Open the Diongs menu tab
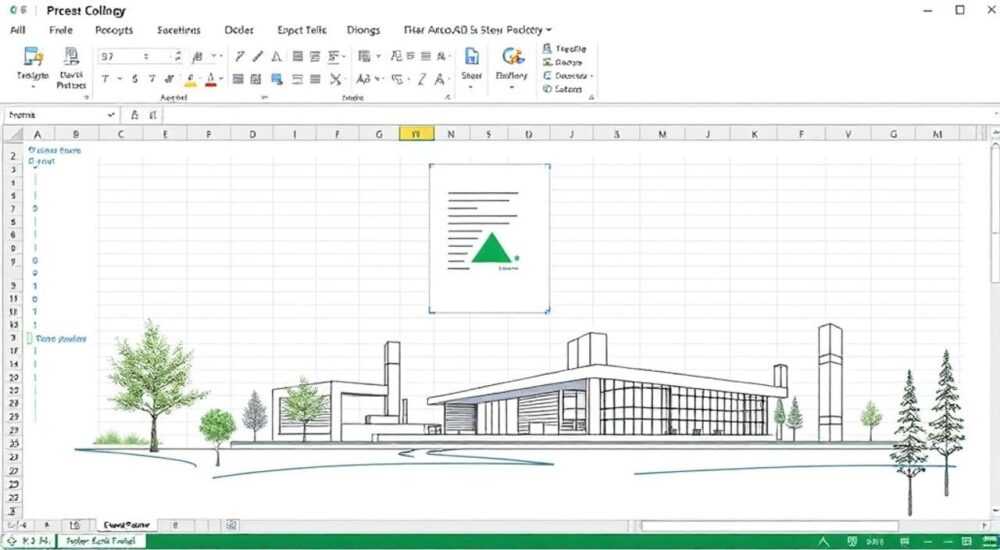This screenshot has width=1000, height=550. [x=364, y=30]
